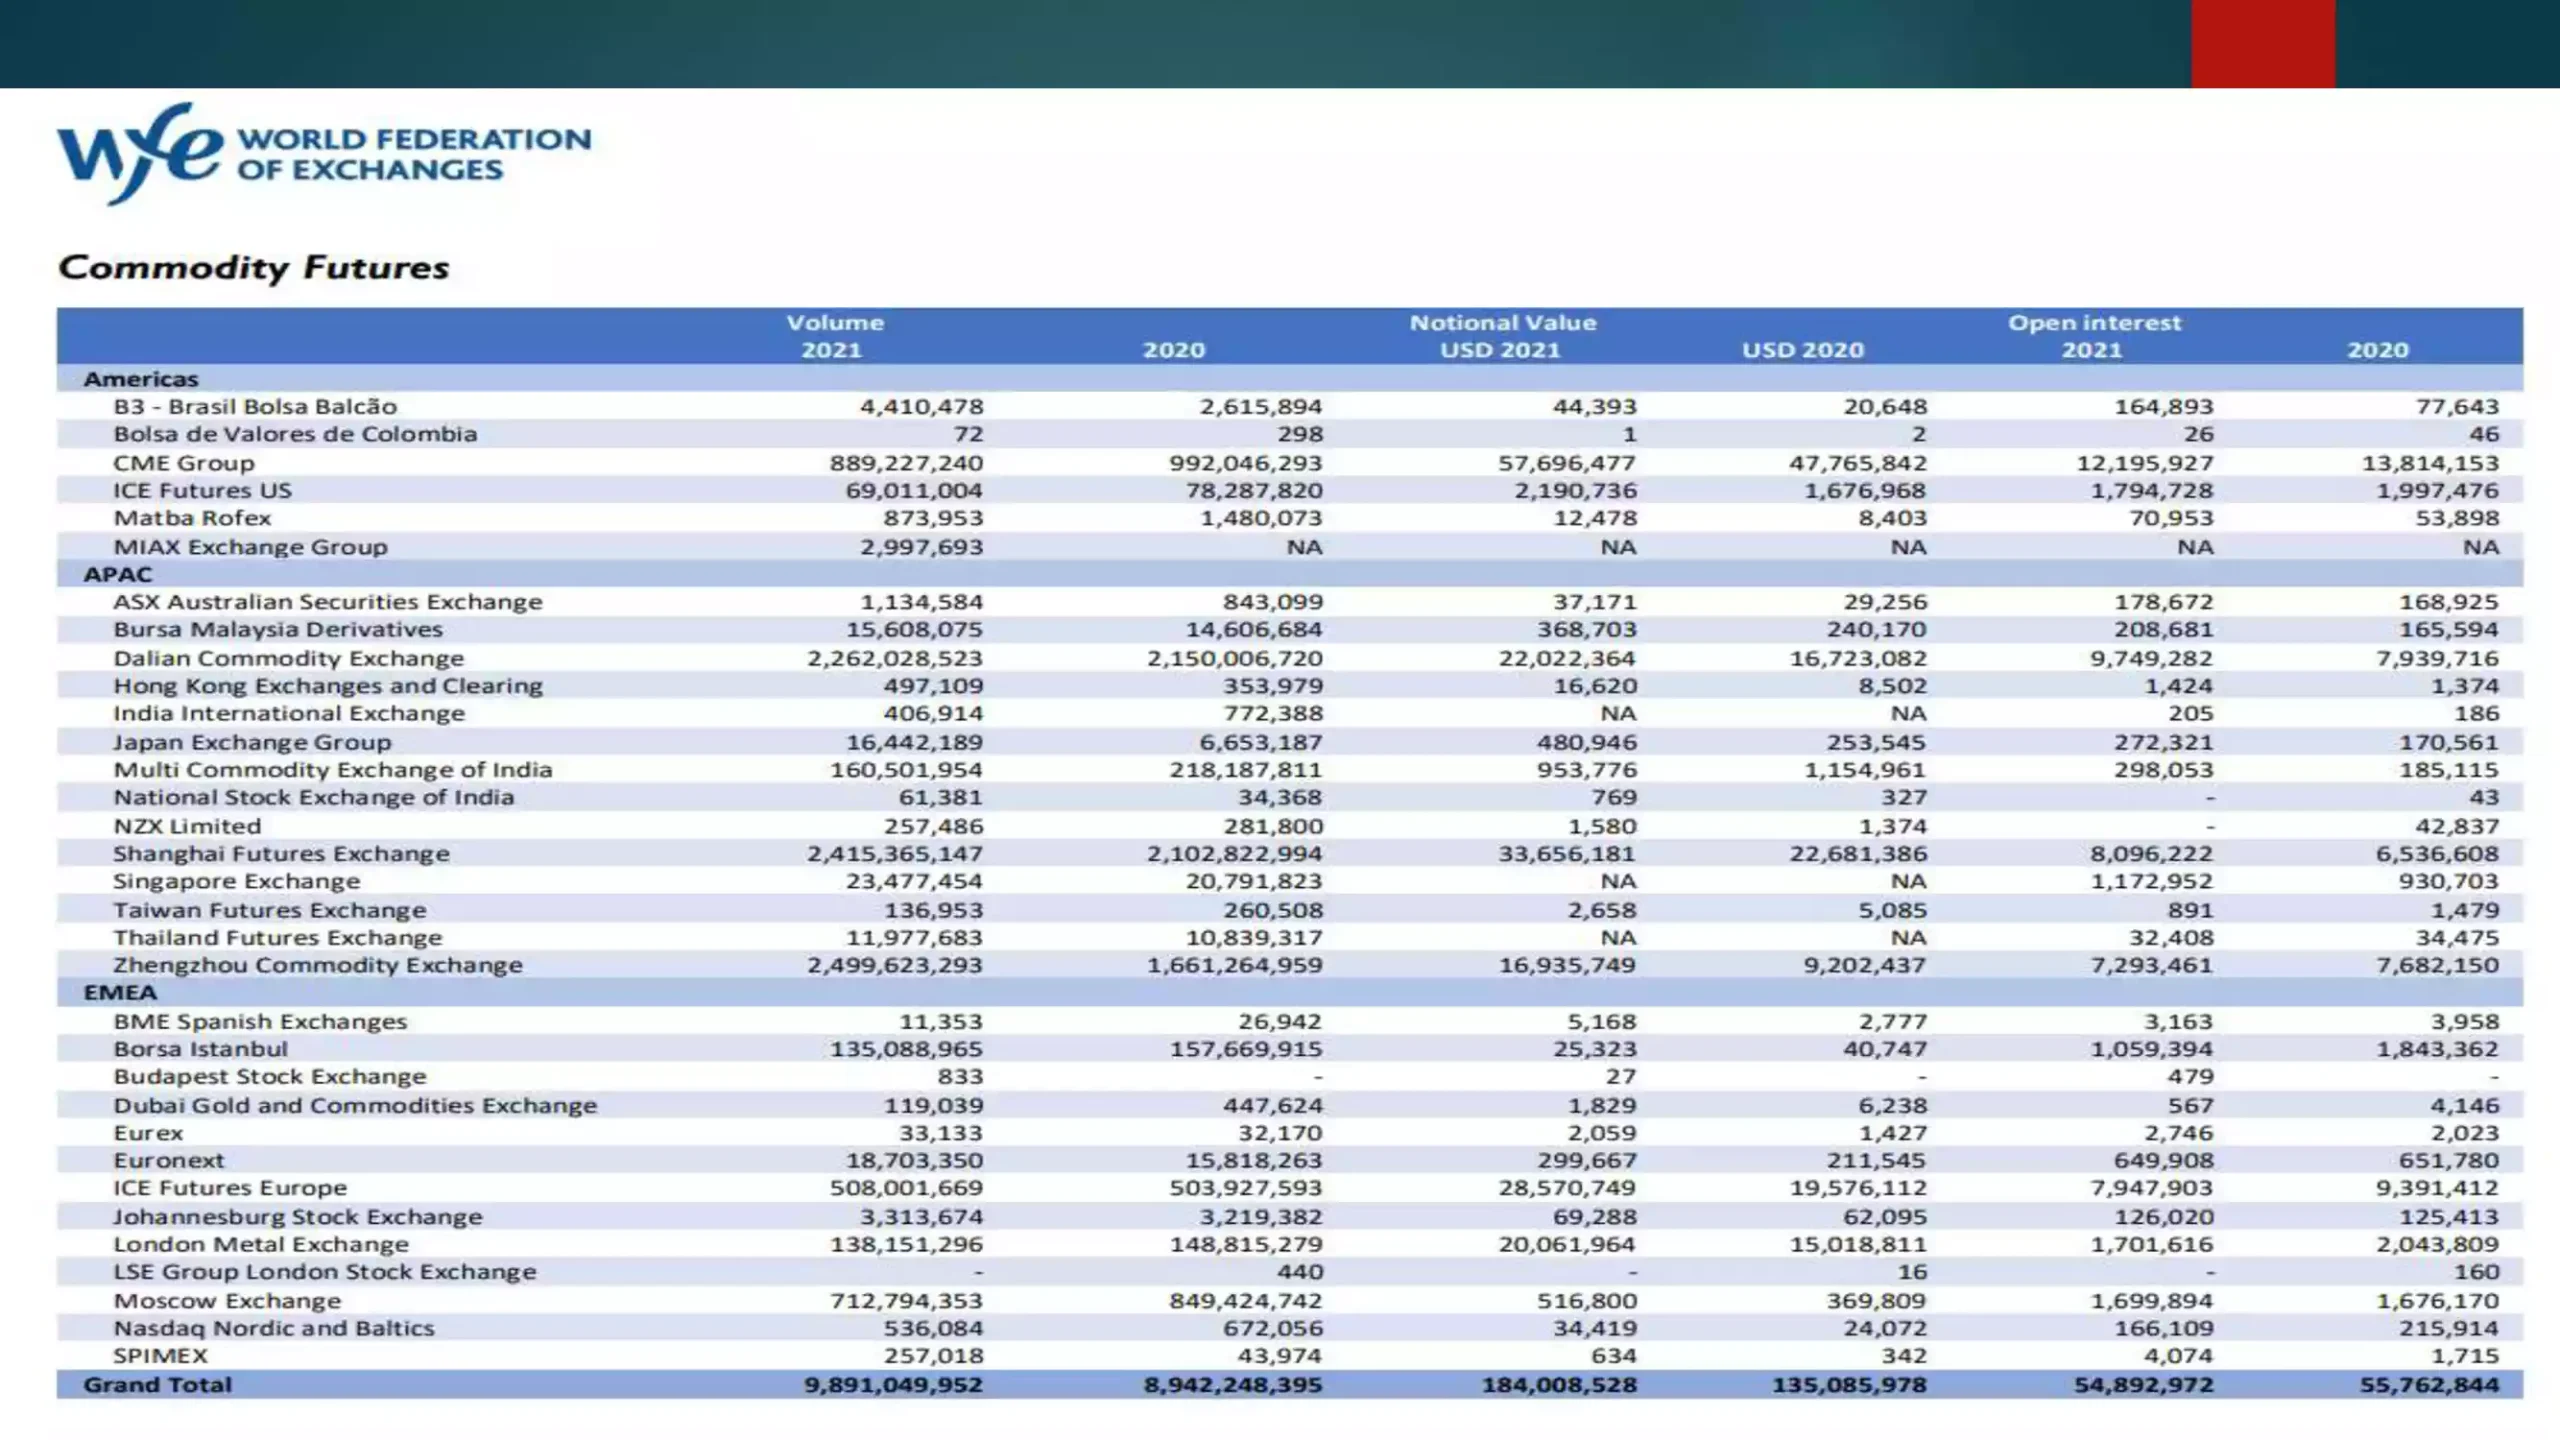Viewport: 2560px width, 1440px height.
Task: Click London Metal Exchange label
Action: click(x=261, y=1245)
